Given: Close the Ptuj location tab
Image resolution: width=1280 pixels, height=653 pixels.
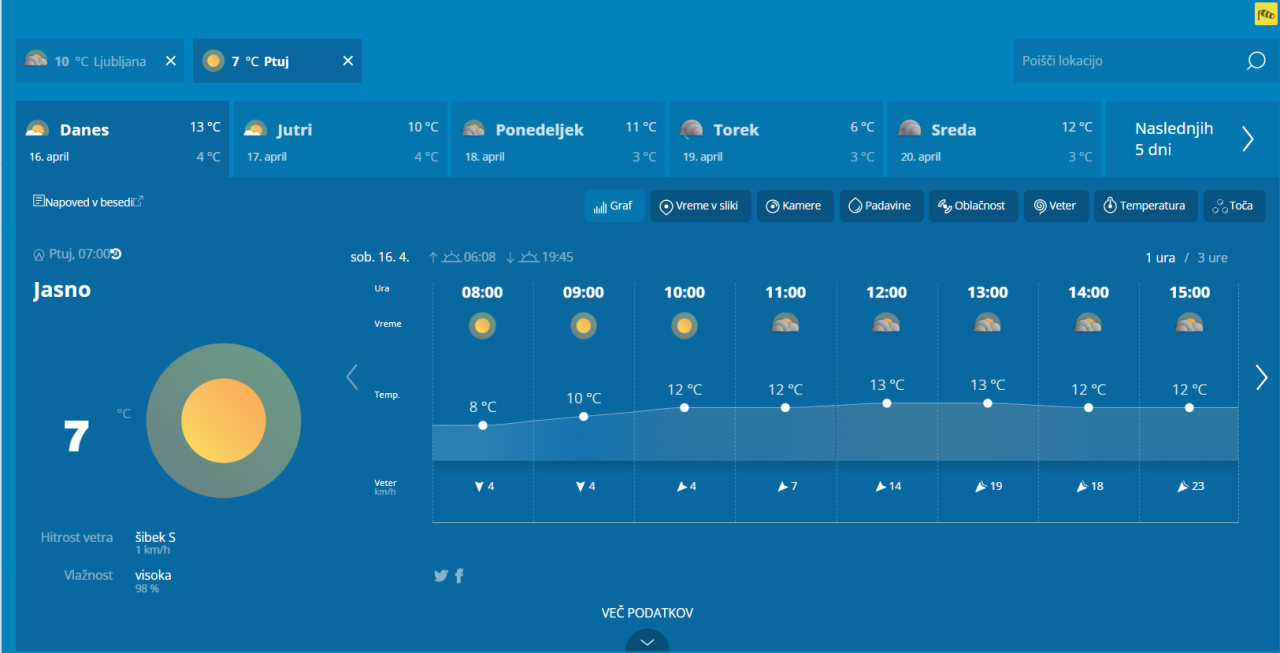Looking at the screenshot, I should (x=348, y=61).
